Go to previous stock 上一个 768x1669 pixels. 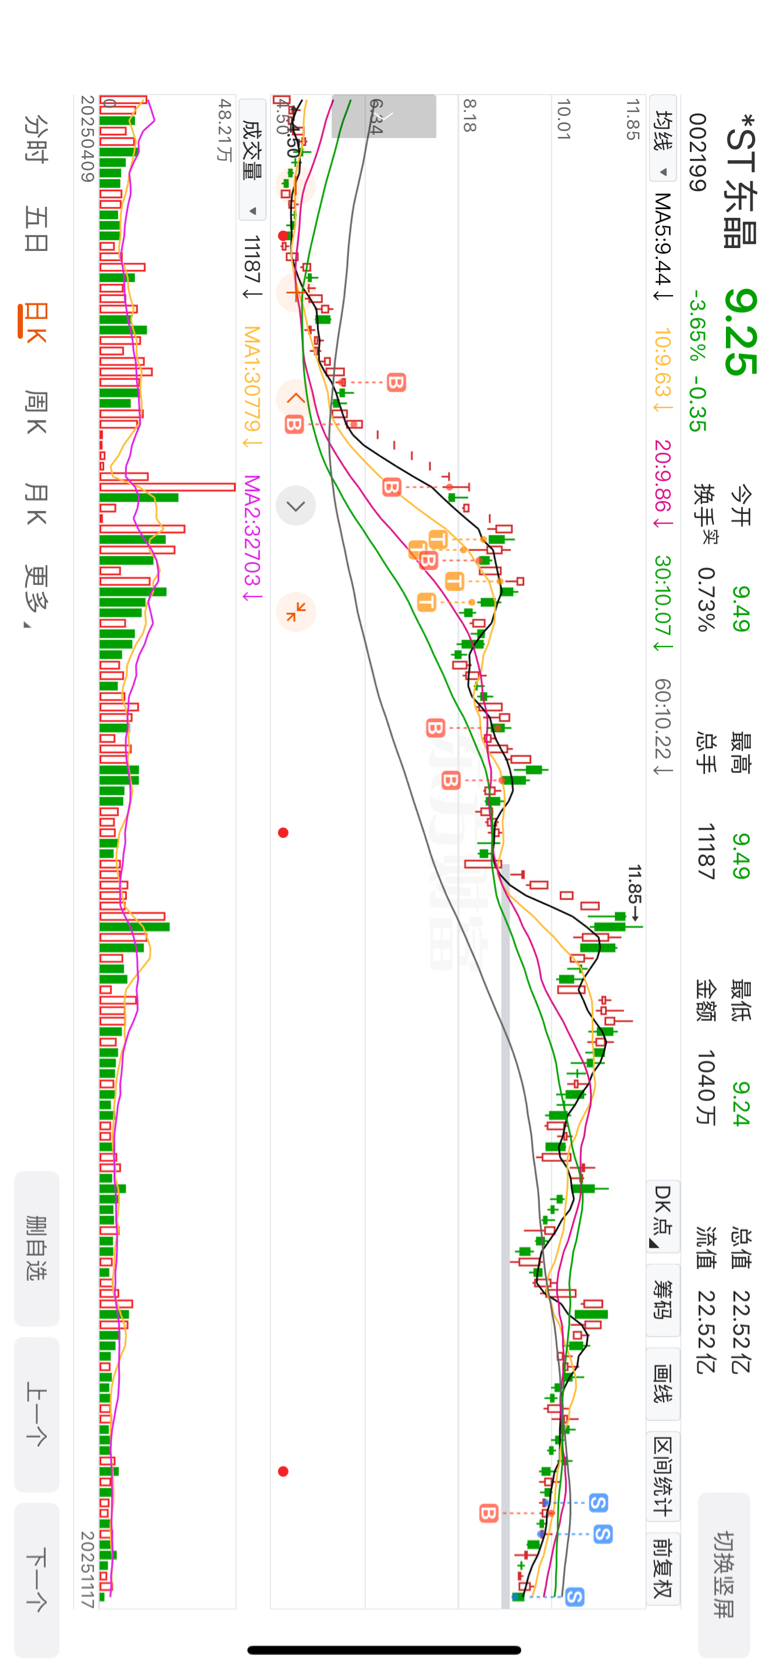37,1414
